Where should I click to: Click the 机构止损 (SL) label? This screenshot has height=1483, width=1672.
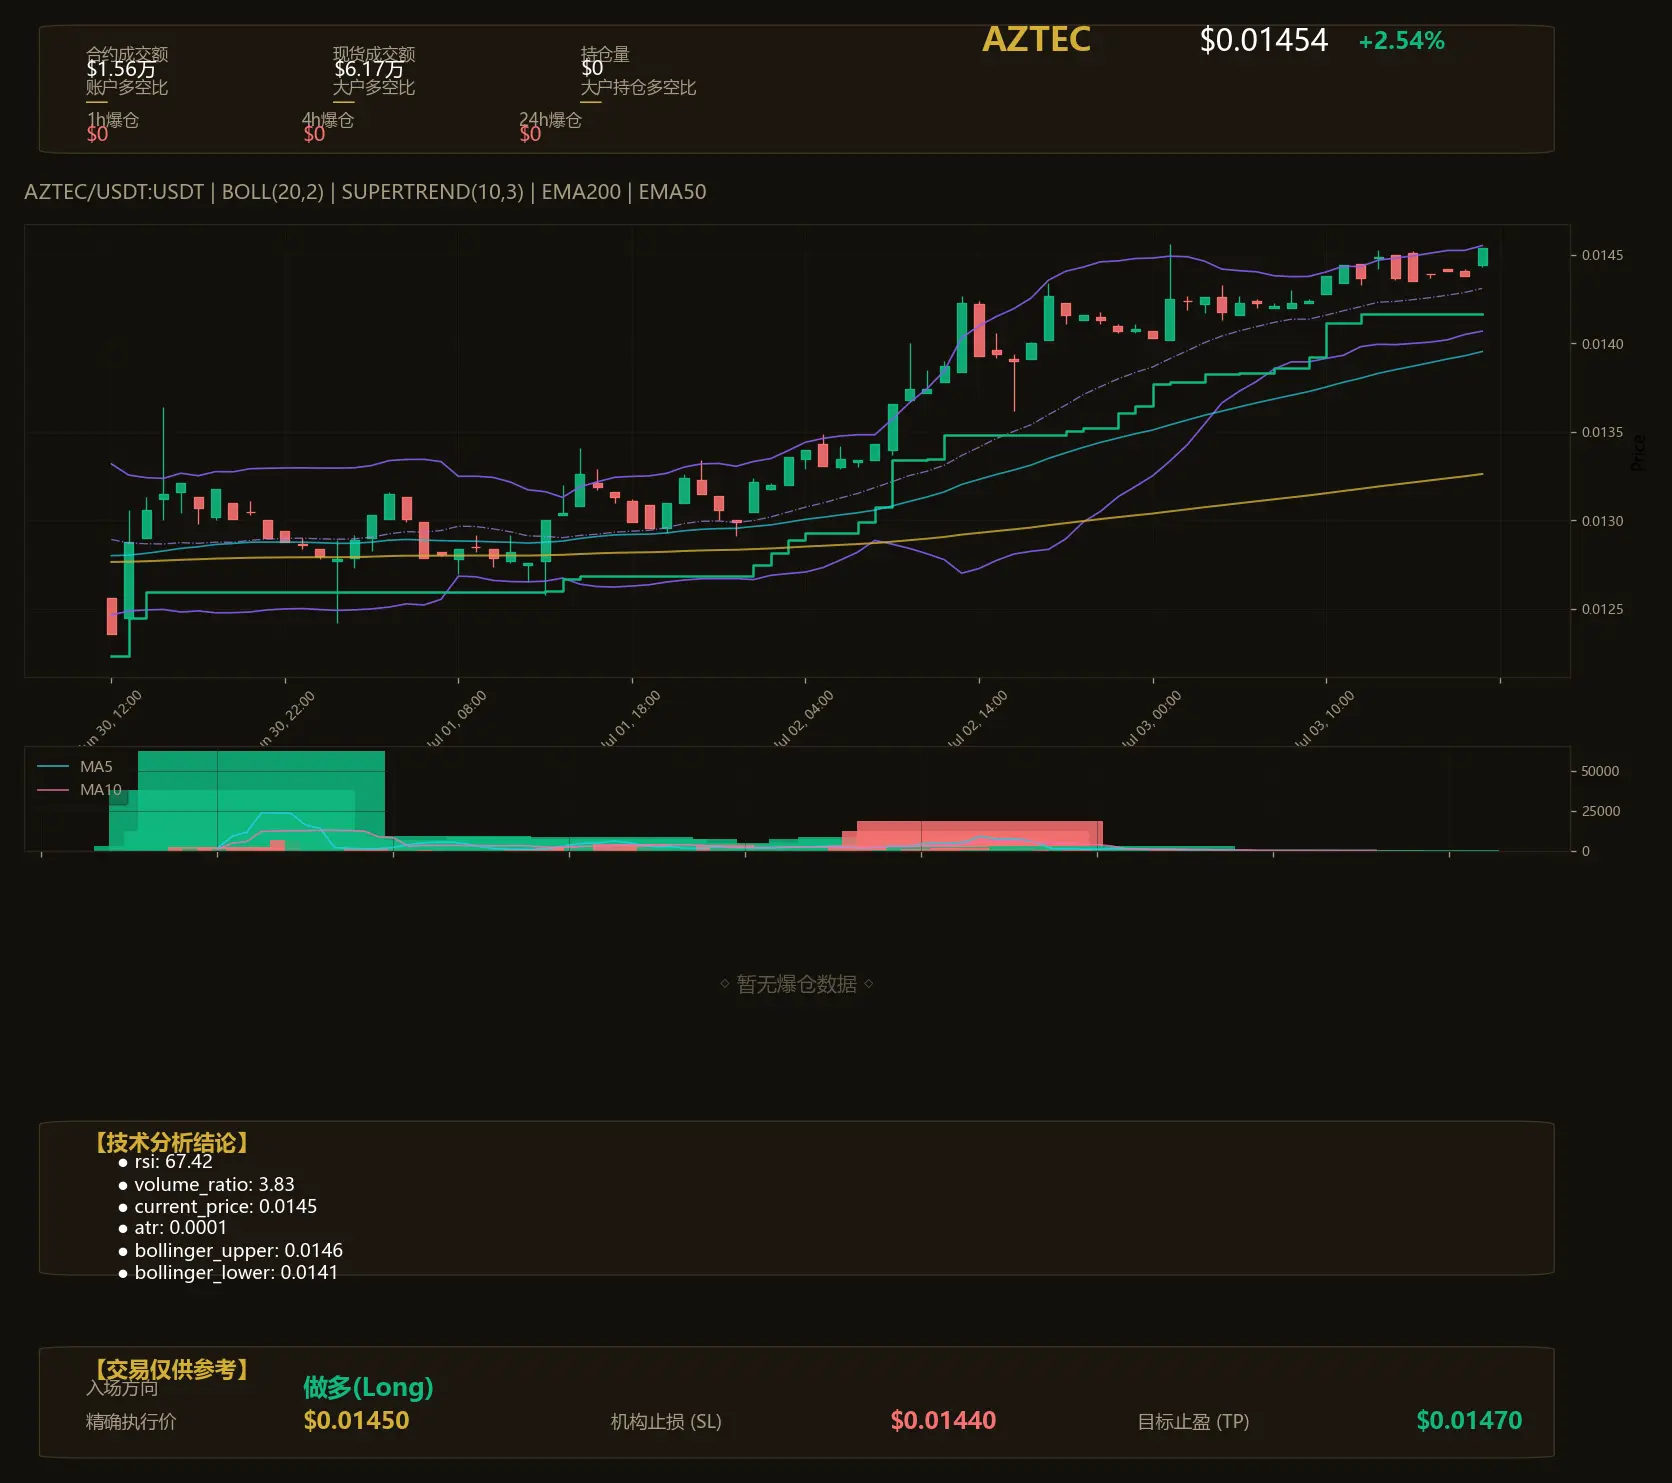click(666, 1422)
